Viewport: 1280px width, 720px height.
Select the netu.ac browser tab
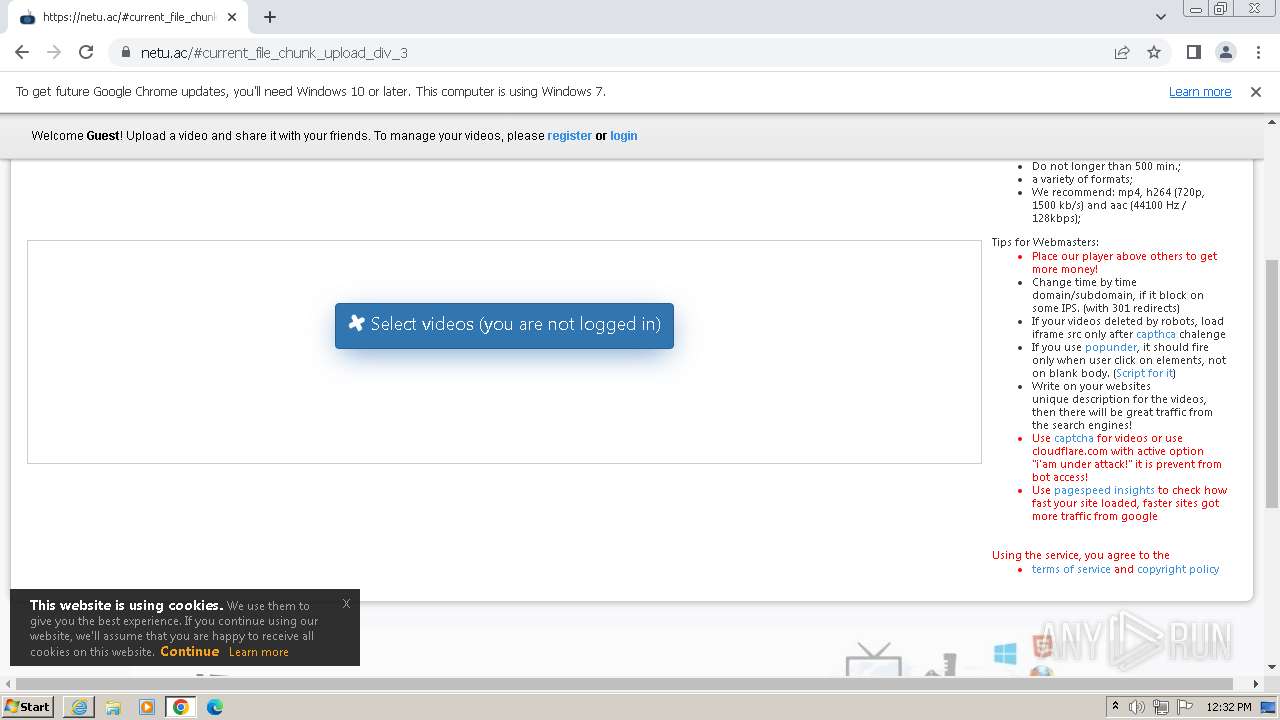128,17
